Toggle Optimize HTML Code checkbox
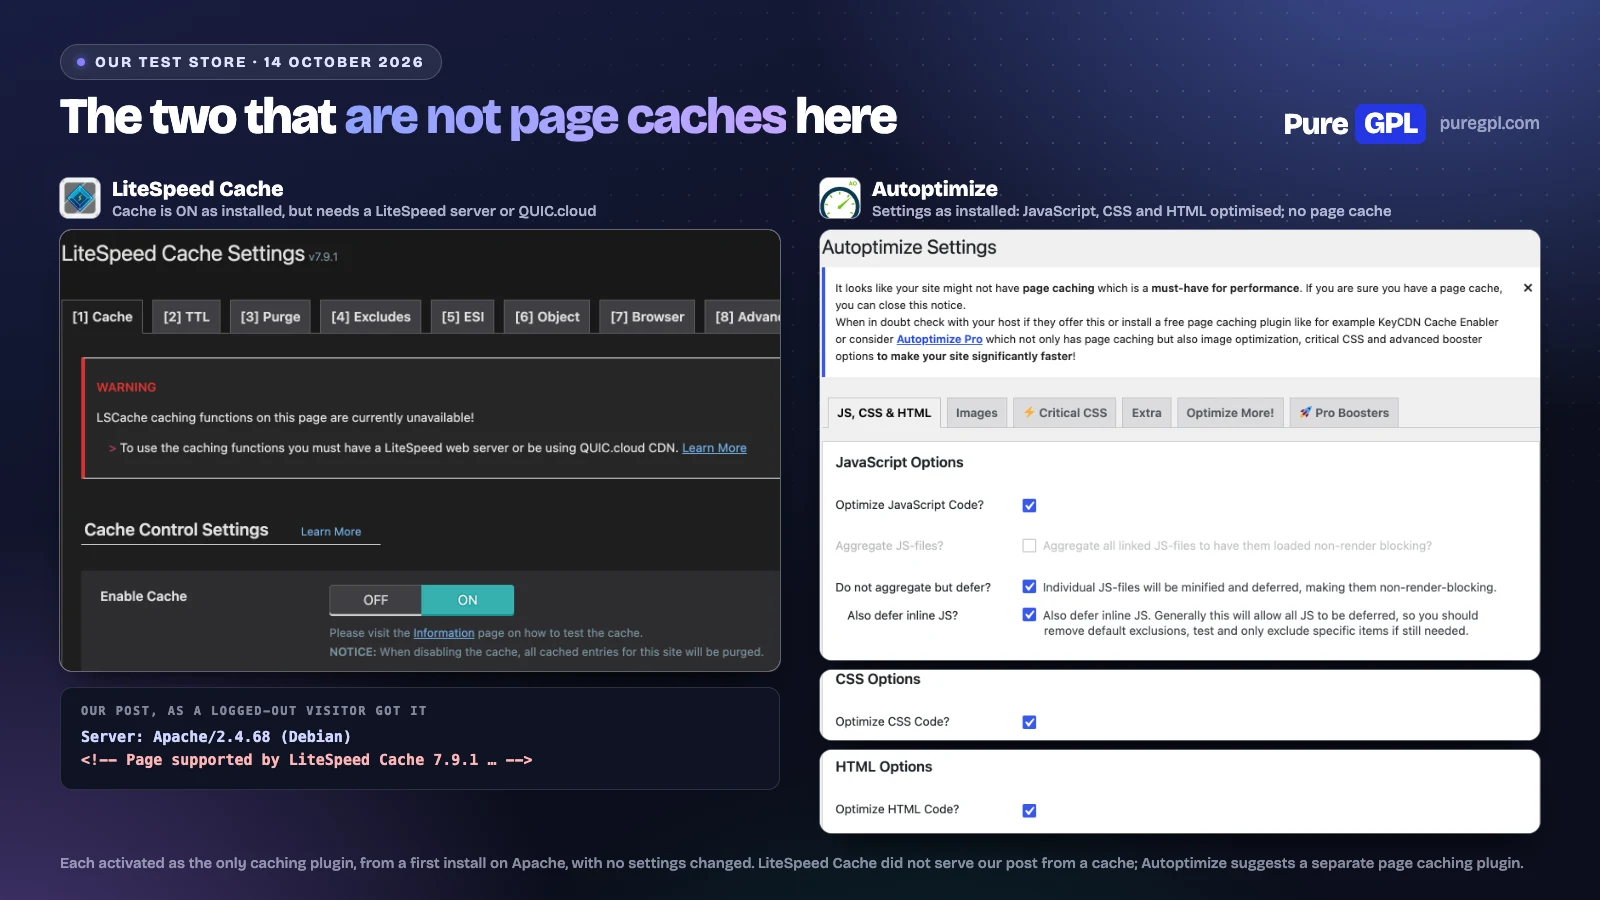The height and width of the screenshot is (900, 1600). [x=1029, y=810]
